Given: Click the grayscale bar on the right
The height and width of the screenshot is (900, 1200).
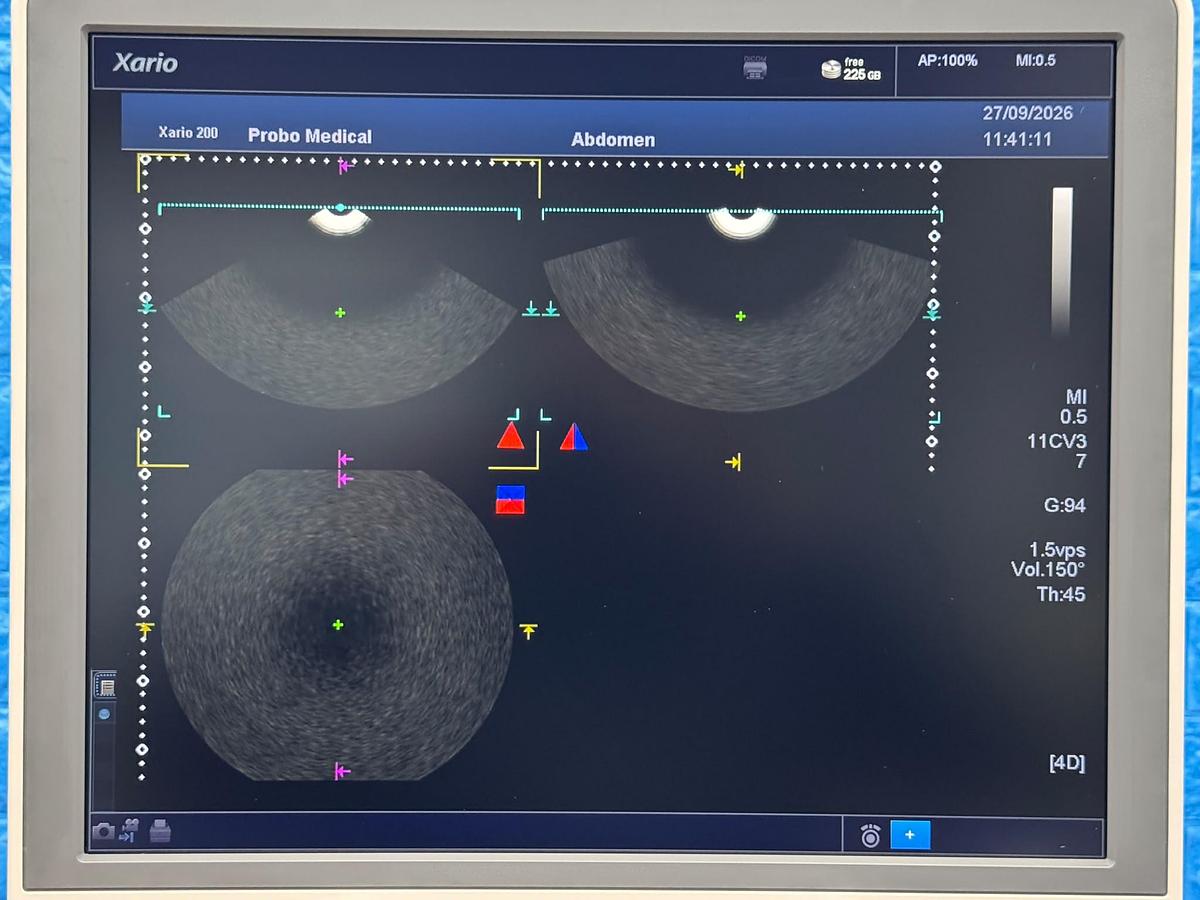Looking at the screenshot, I should click(x=1062, y=262).
